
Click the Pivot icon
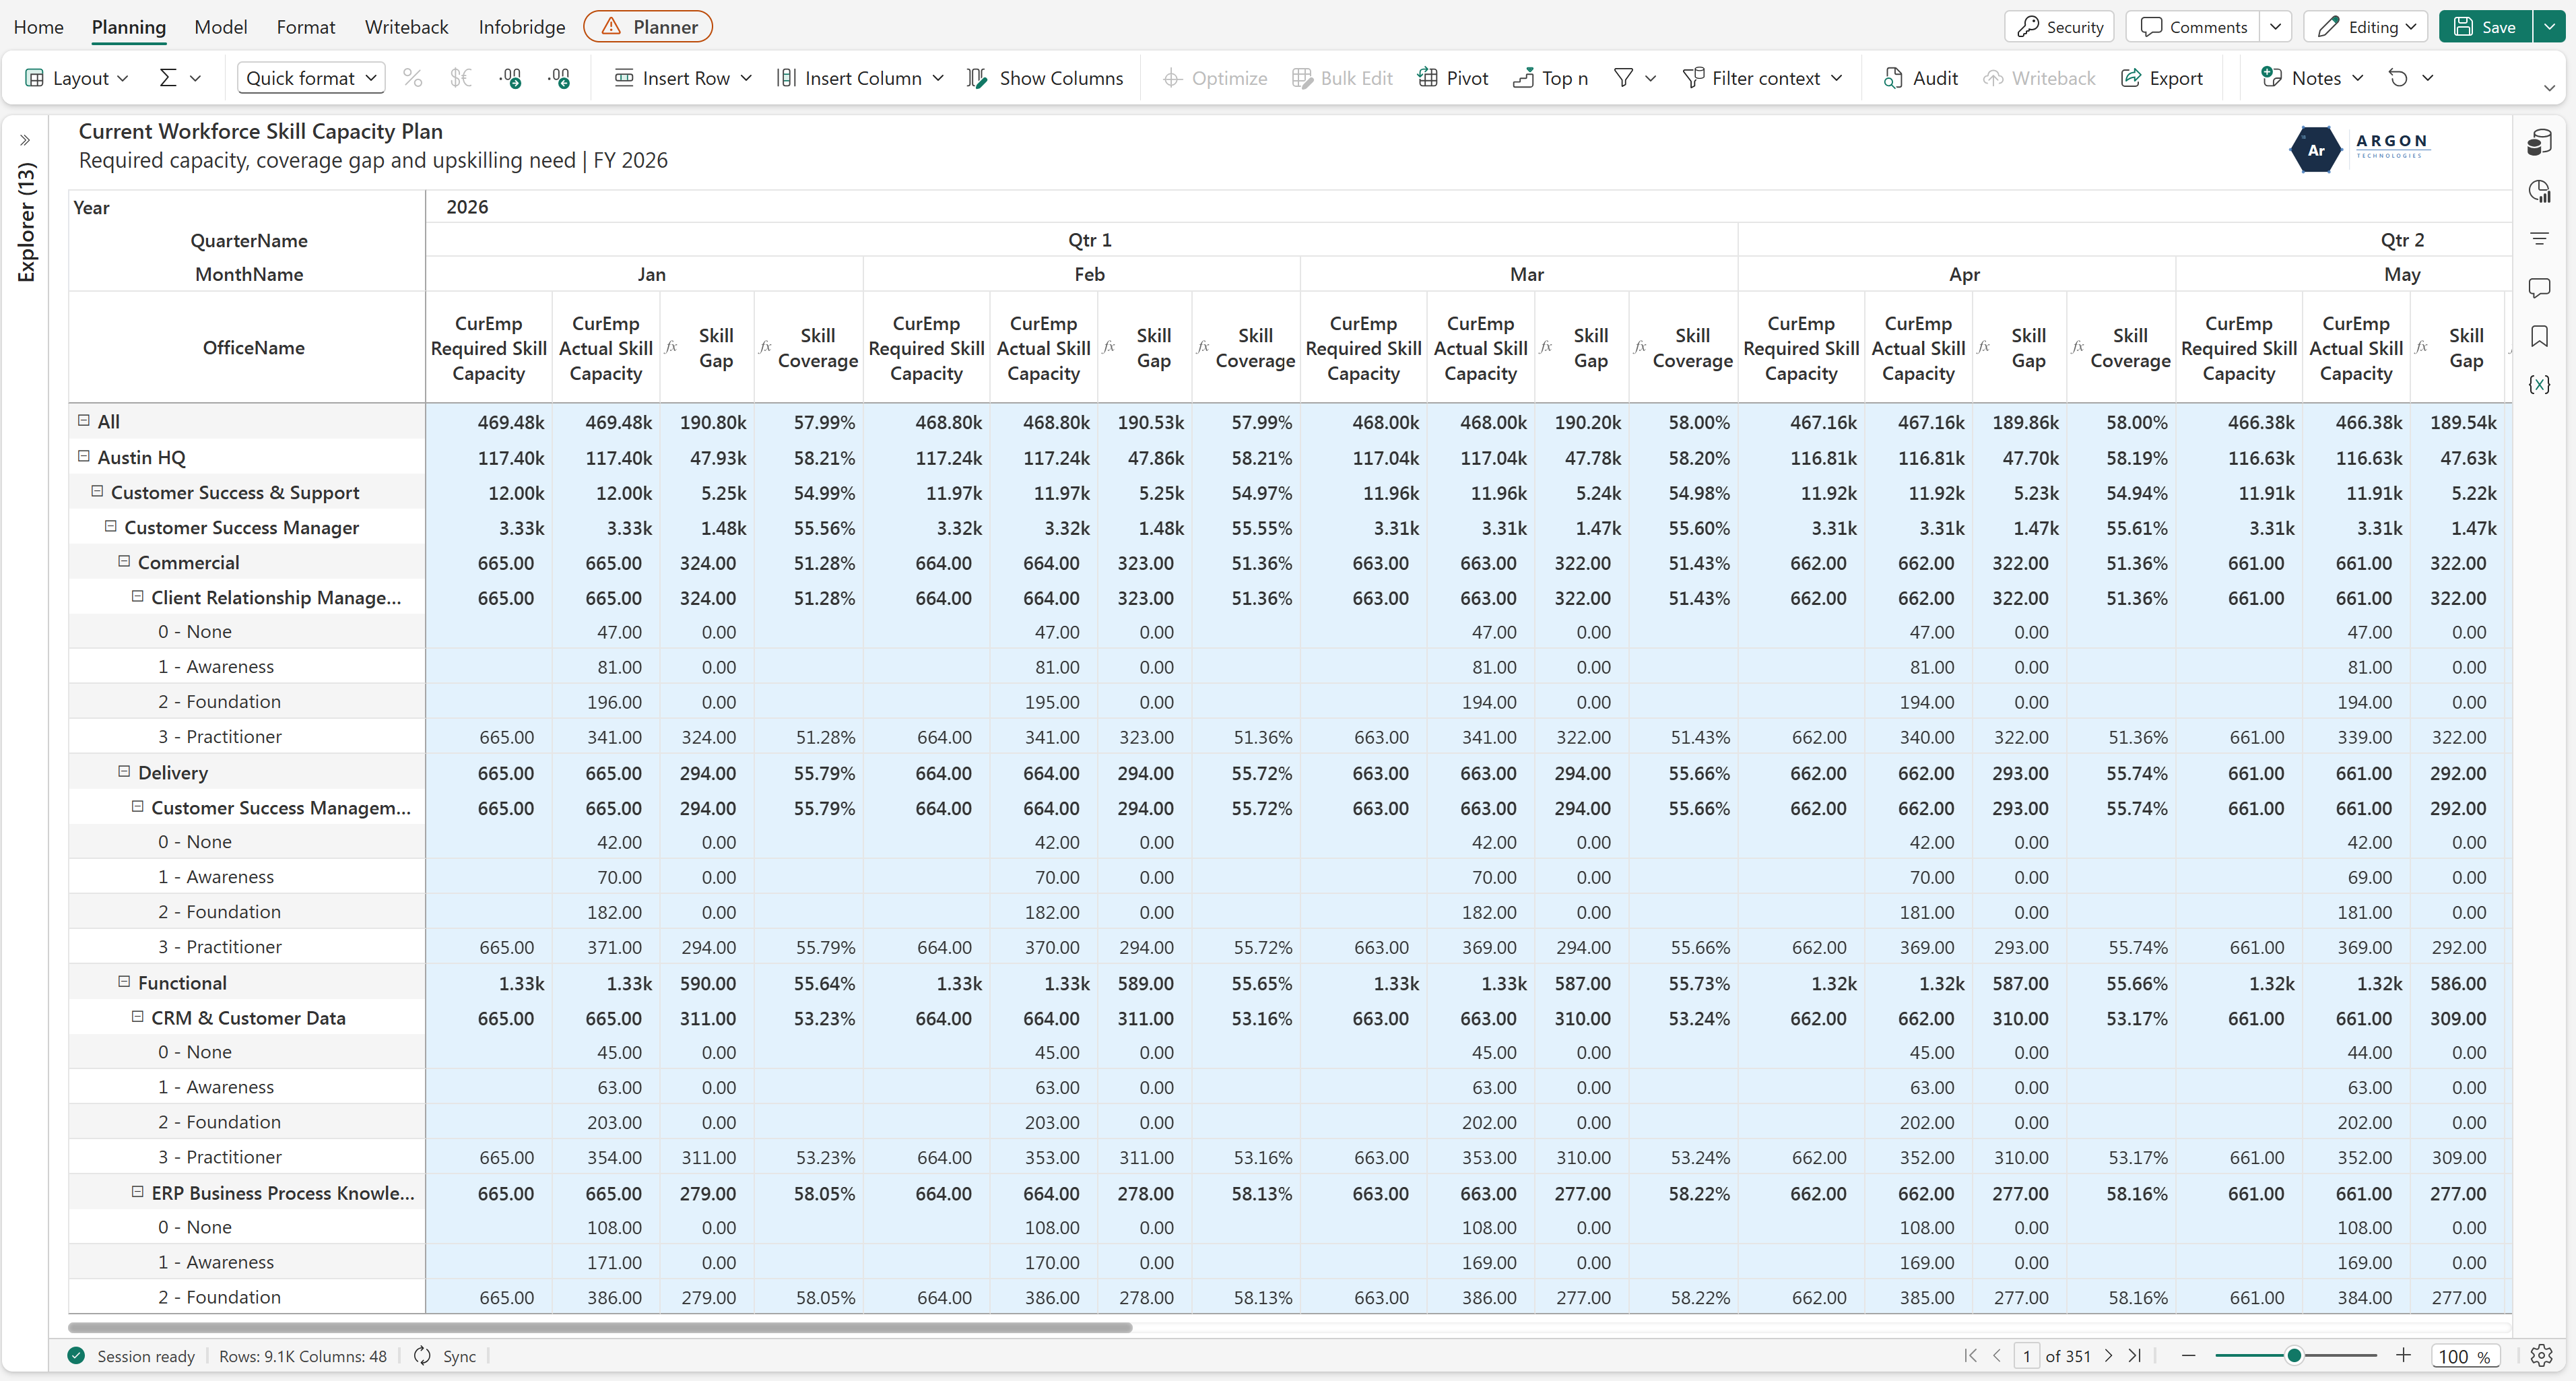coord(1453,78)
